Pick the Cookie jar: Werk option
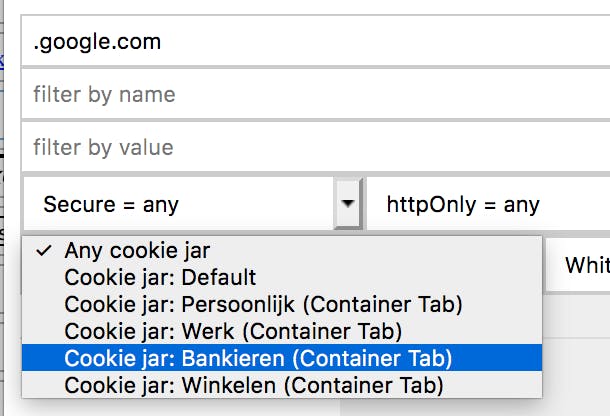Viewport: 610px width, 416px height. coord(232,330)
